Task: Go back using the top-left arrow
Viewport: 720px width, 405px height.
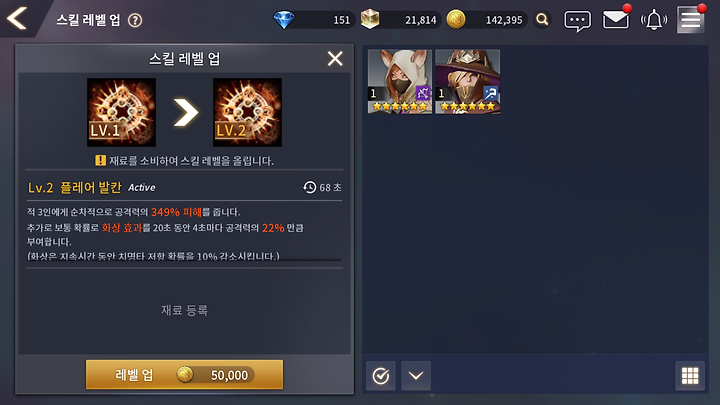Action: (17, 19)
